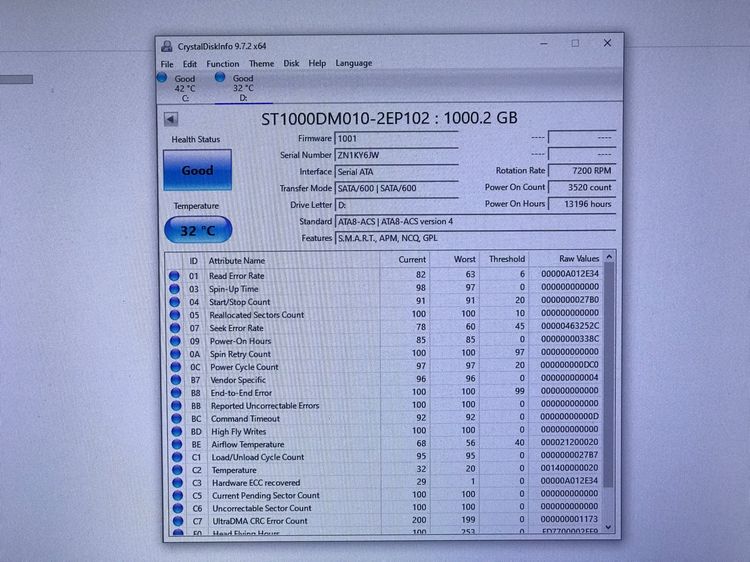Open the Edit menu
This screenshot has height=562, width=750.
(189, 64)
